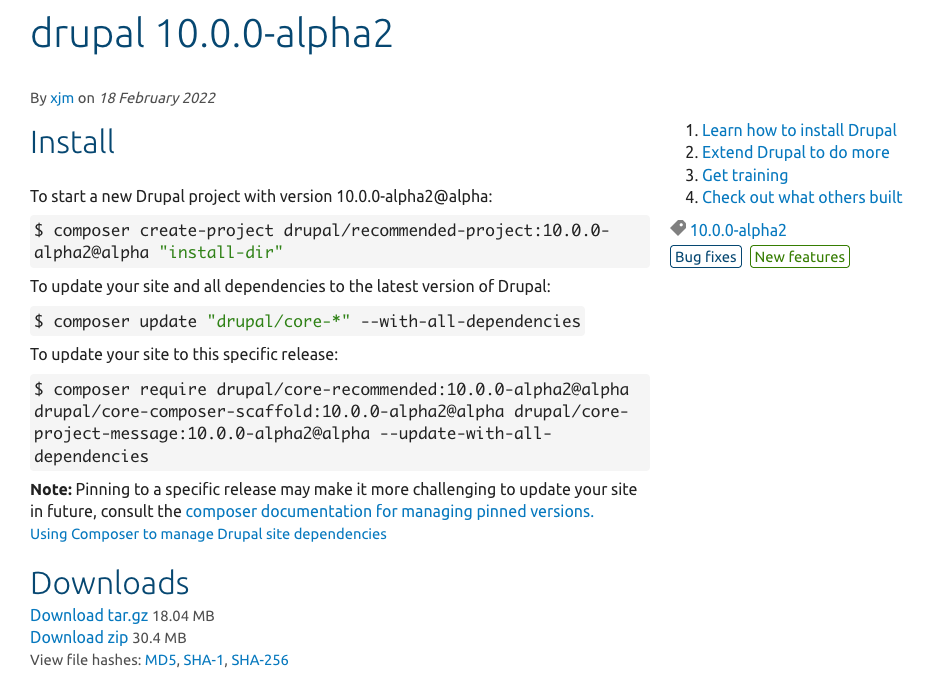This screenshot has width=927, height=679.
Task: Open Learn how to install Drupal
Action: click(799, 130)
